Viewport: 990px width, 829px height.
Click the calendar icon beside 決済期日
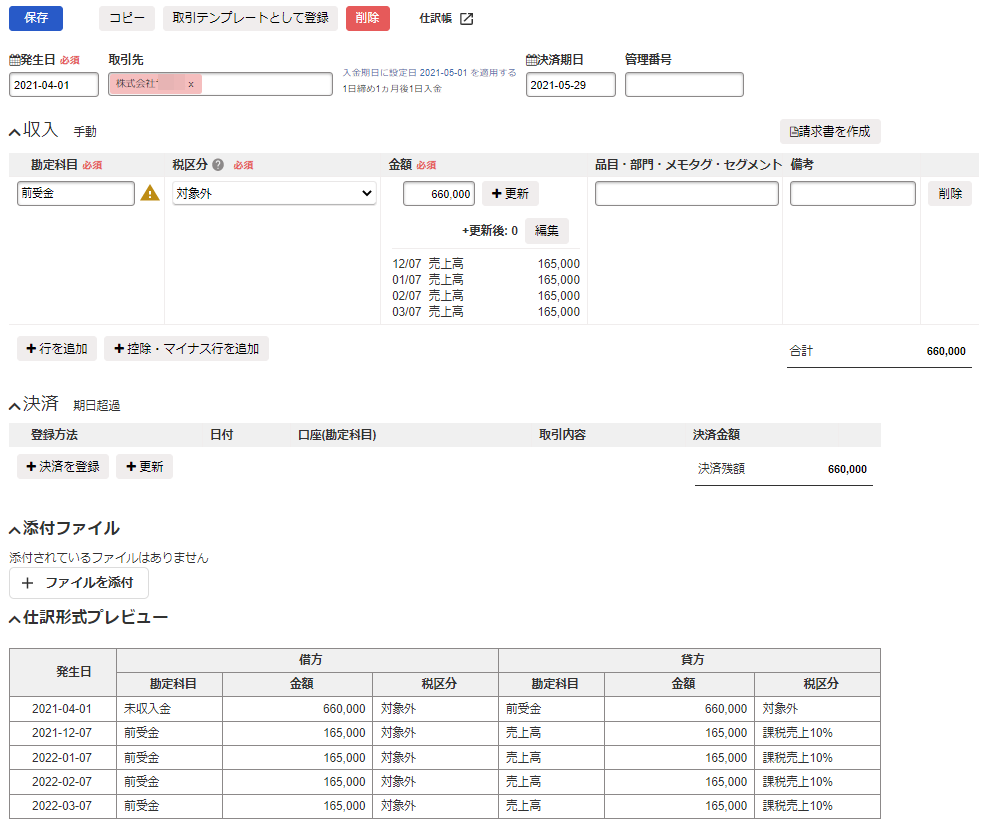pos(532,60)
